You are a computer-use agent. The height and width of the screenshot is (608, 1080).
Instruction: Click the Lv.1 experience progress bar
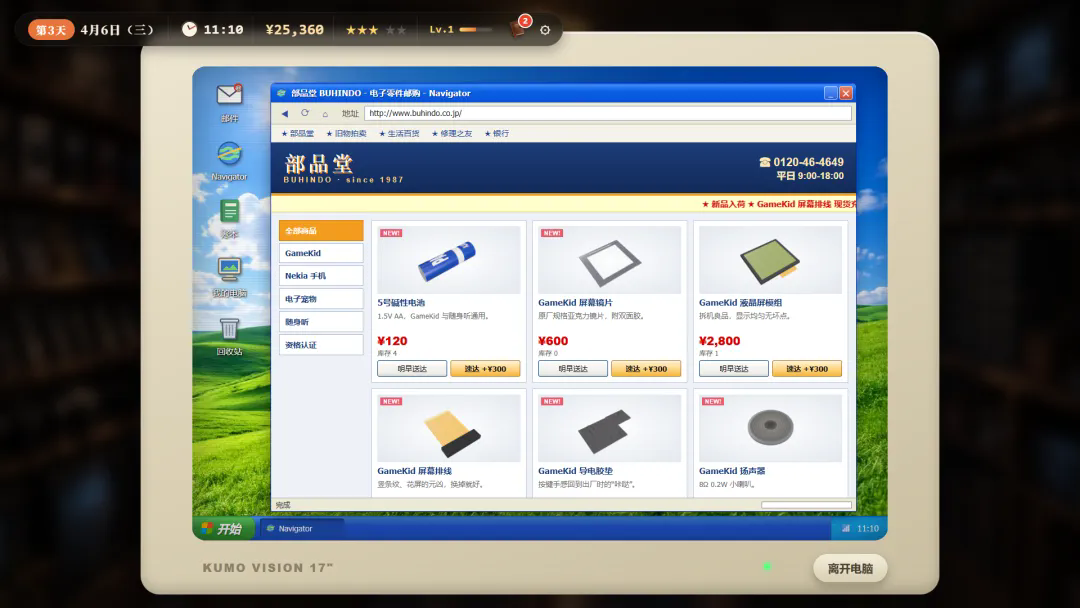pyautogui.click(x=476, y=30)
